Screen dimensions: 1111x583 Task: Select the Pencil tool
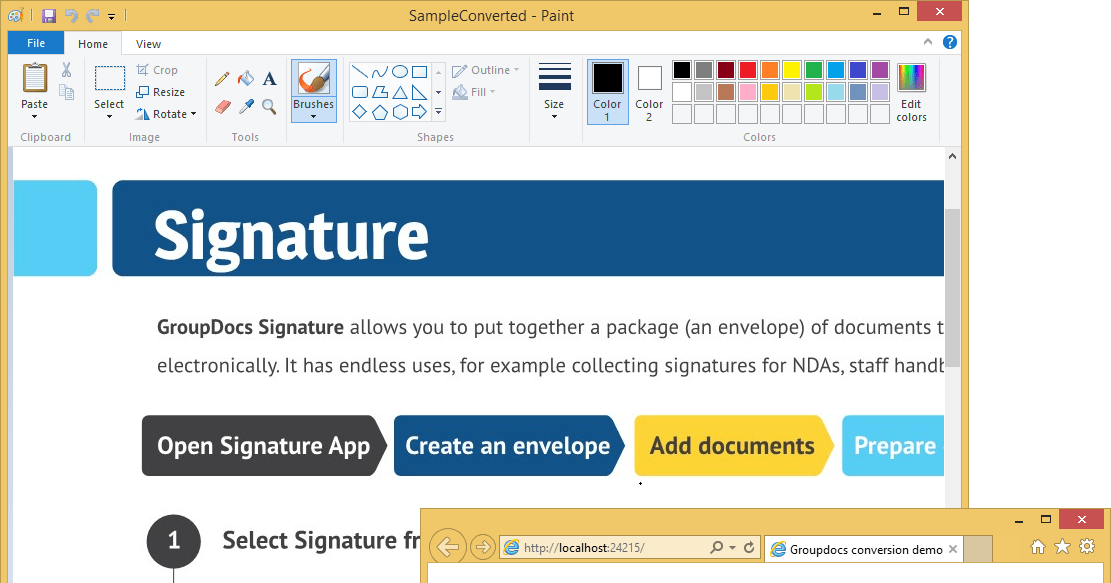click(x=222, y=78)
